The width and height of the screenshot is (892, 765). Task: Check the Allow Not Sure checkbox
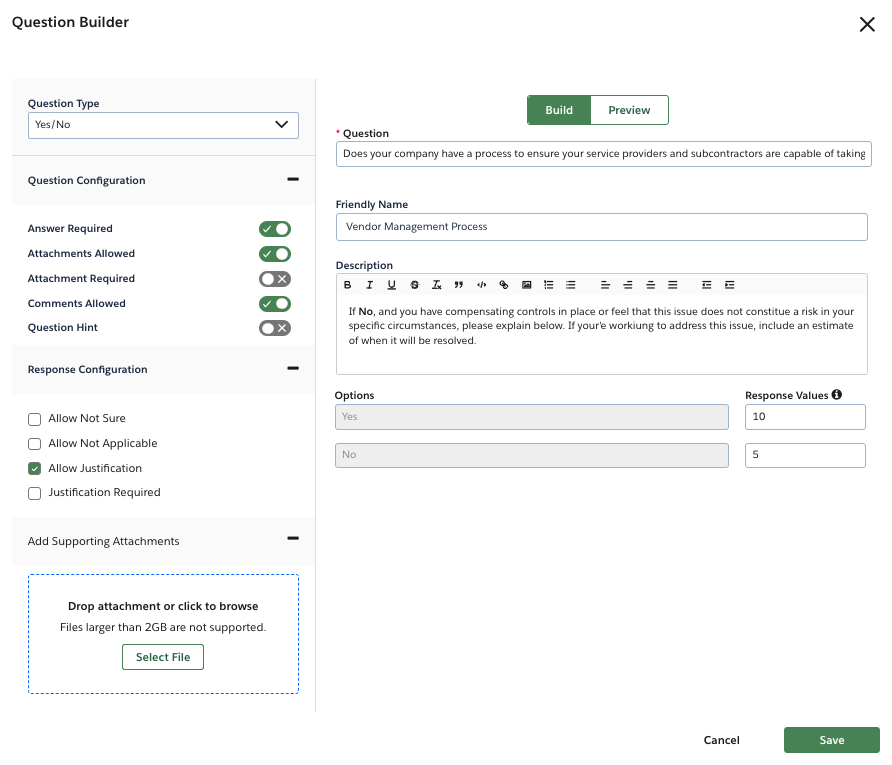point(34,419)
